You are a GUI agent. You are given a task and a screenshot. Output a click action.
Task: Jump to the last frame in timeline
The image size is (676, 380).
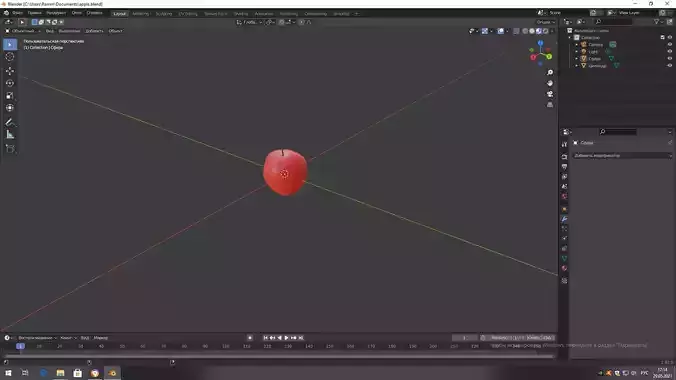pyautogui.click(x=301, y=338)
